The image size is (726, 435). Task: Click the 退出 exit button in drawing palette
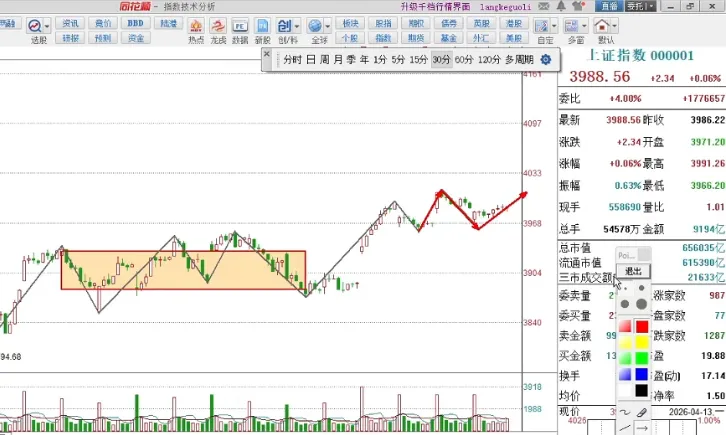(x=633, y=271)
